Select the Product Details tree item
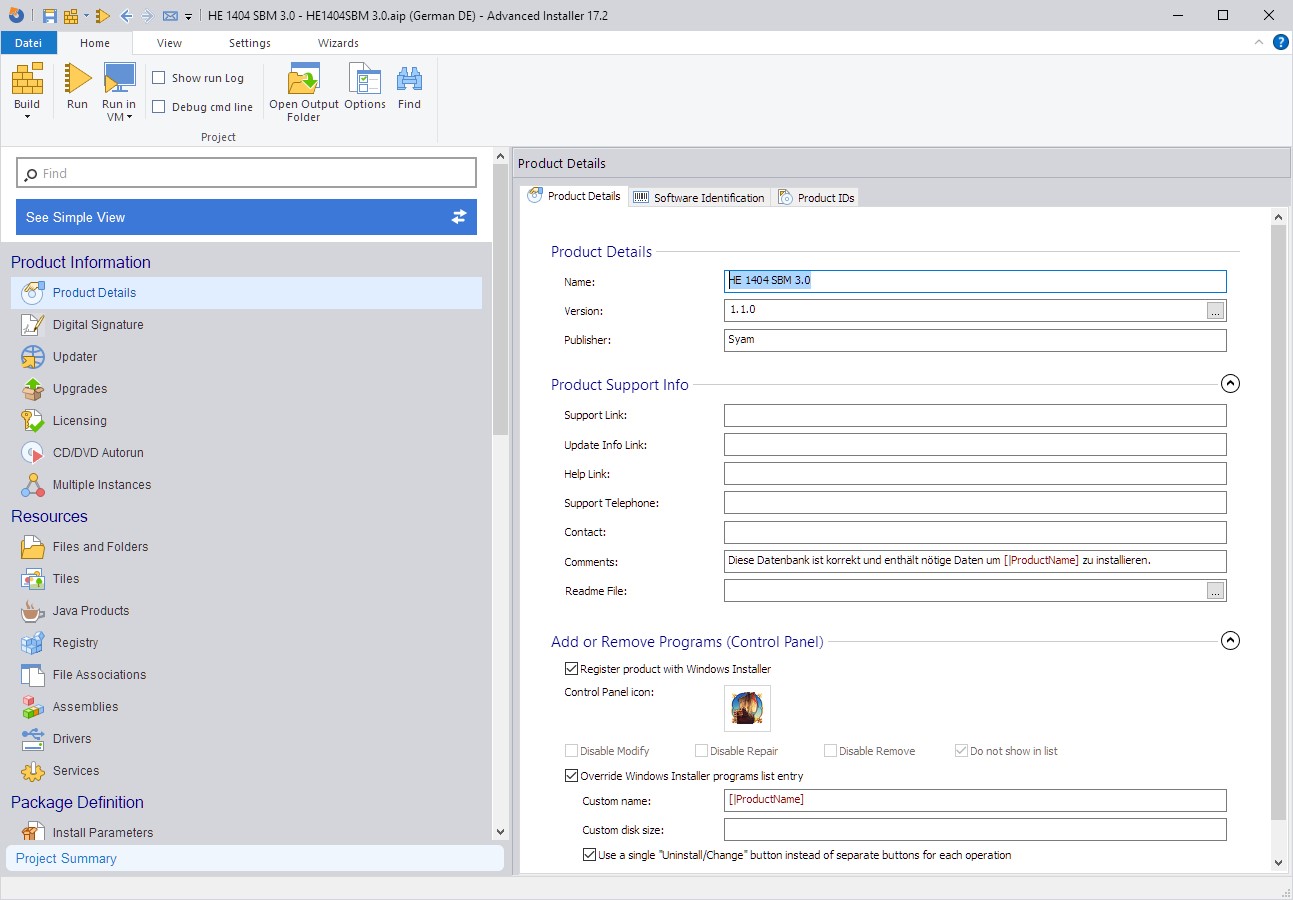The image size is (1293, 900). click(x=246, y=293)
